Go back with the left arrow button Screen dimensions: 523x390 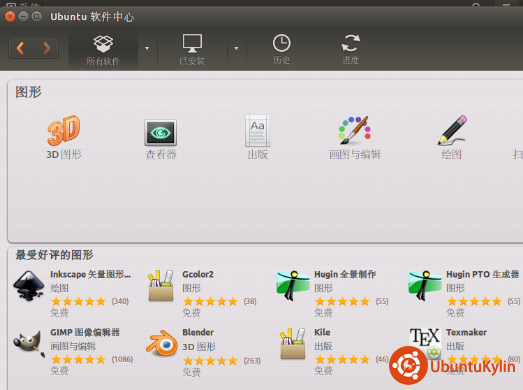click(21, 48)
